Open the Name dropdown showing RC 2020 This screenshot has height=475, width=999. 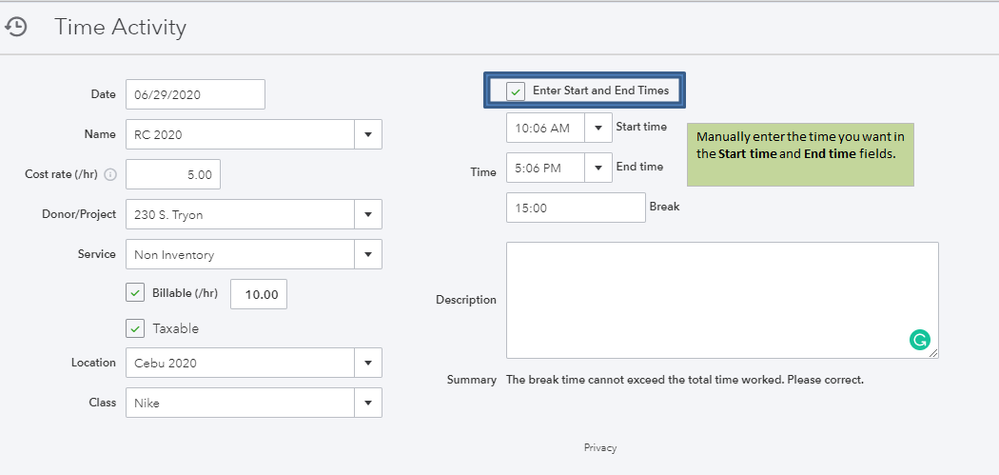pyautogui.click(x=367, y=134)
